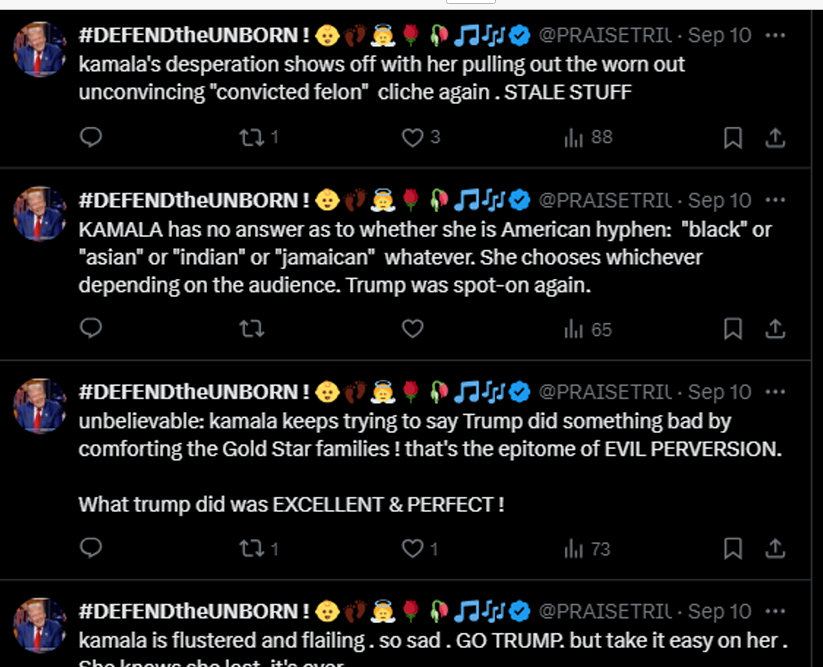
Task: Reply to the "convicted felon" tweet
Action: point(91,138)
